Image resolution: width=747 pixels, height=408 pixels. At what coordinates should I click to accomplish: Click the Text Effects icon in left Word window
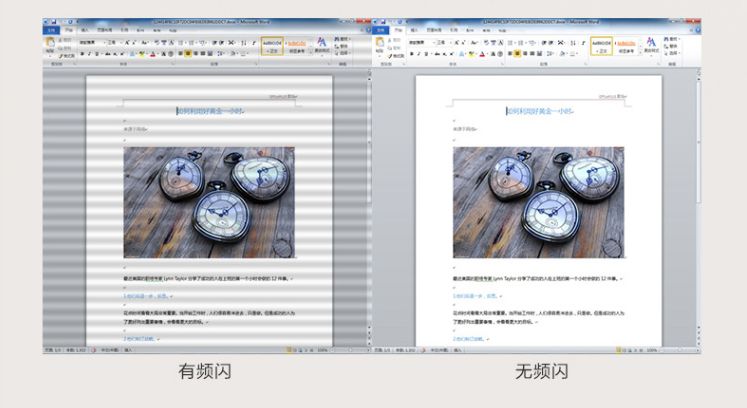pyautogui.click(x=132, y=54)
